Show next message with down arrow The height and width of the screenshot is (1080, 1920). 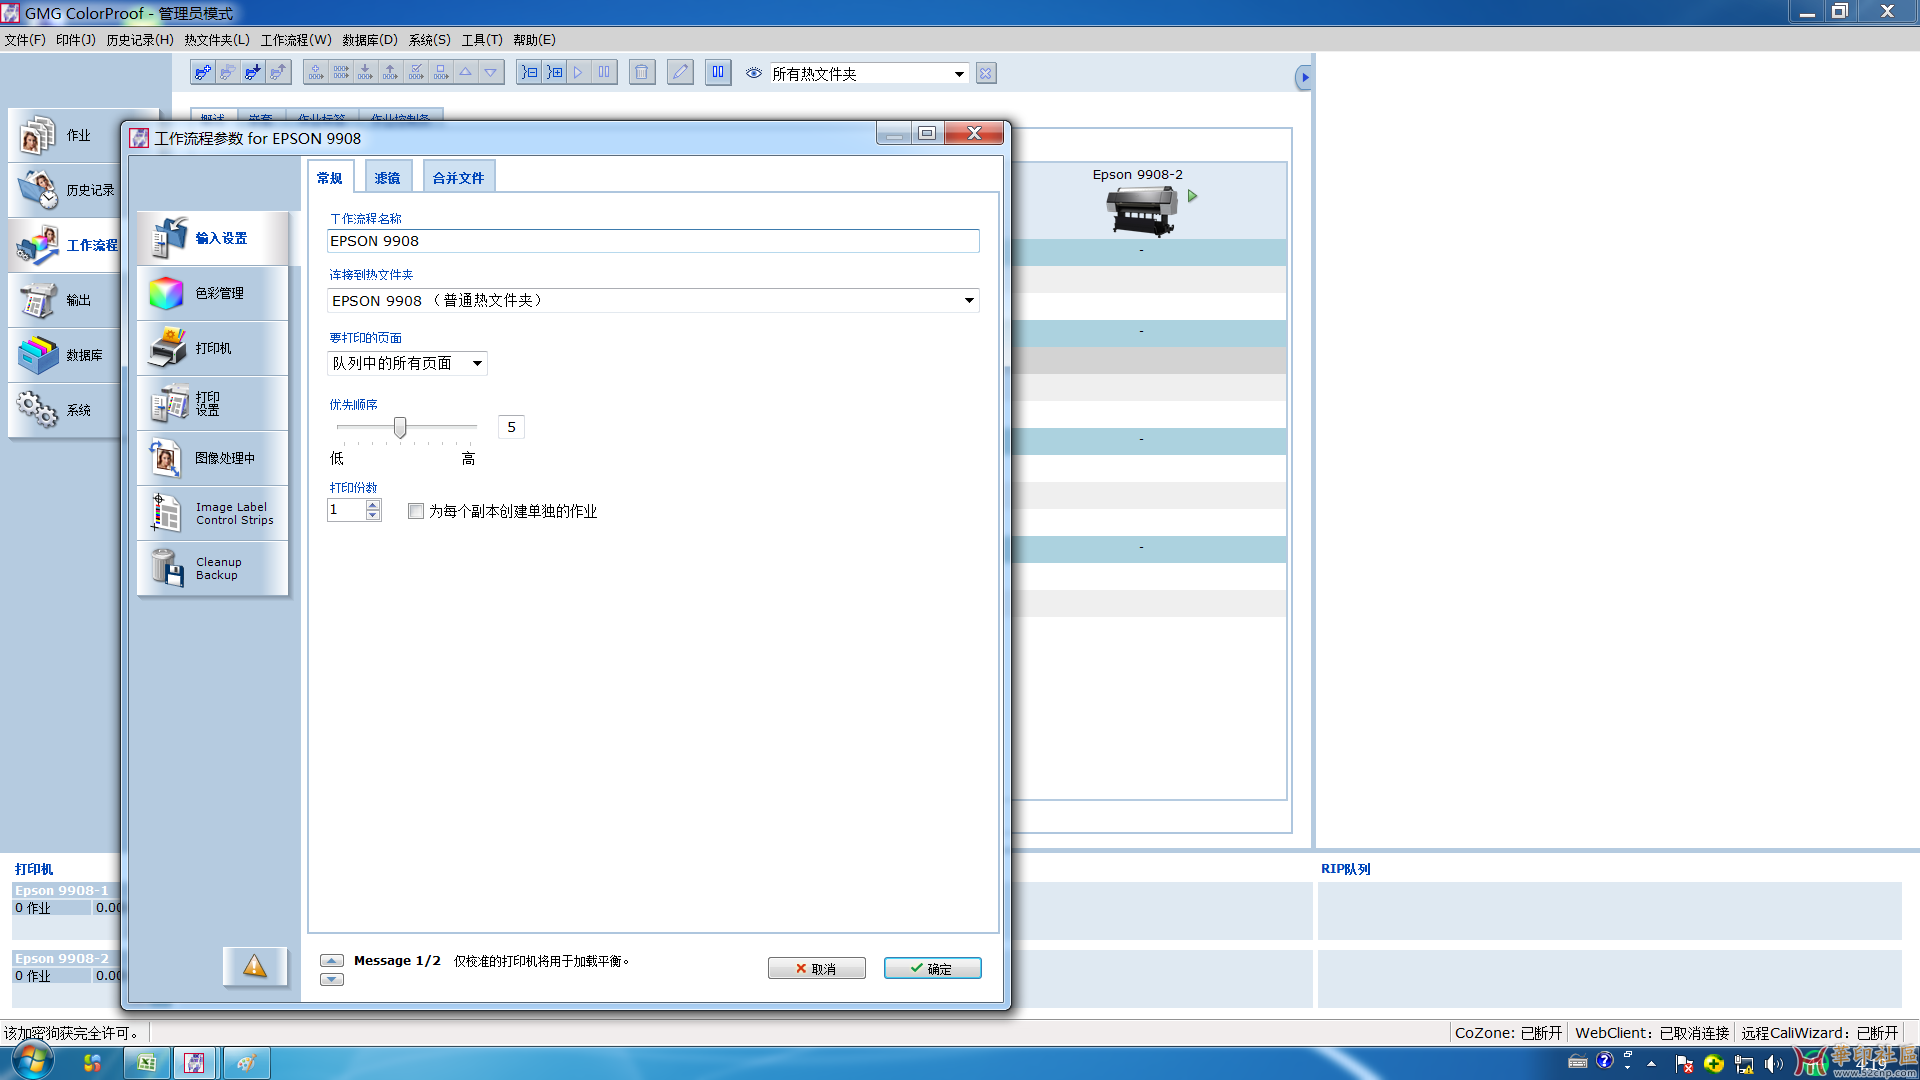(x=332, y=980)
